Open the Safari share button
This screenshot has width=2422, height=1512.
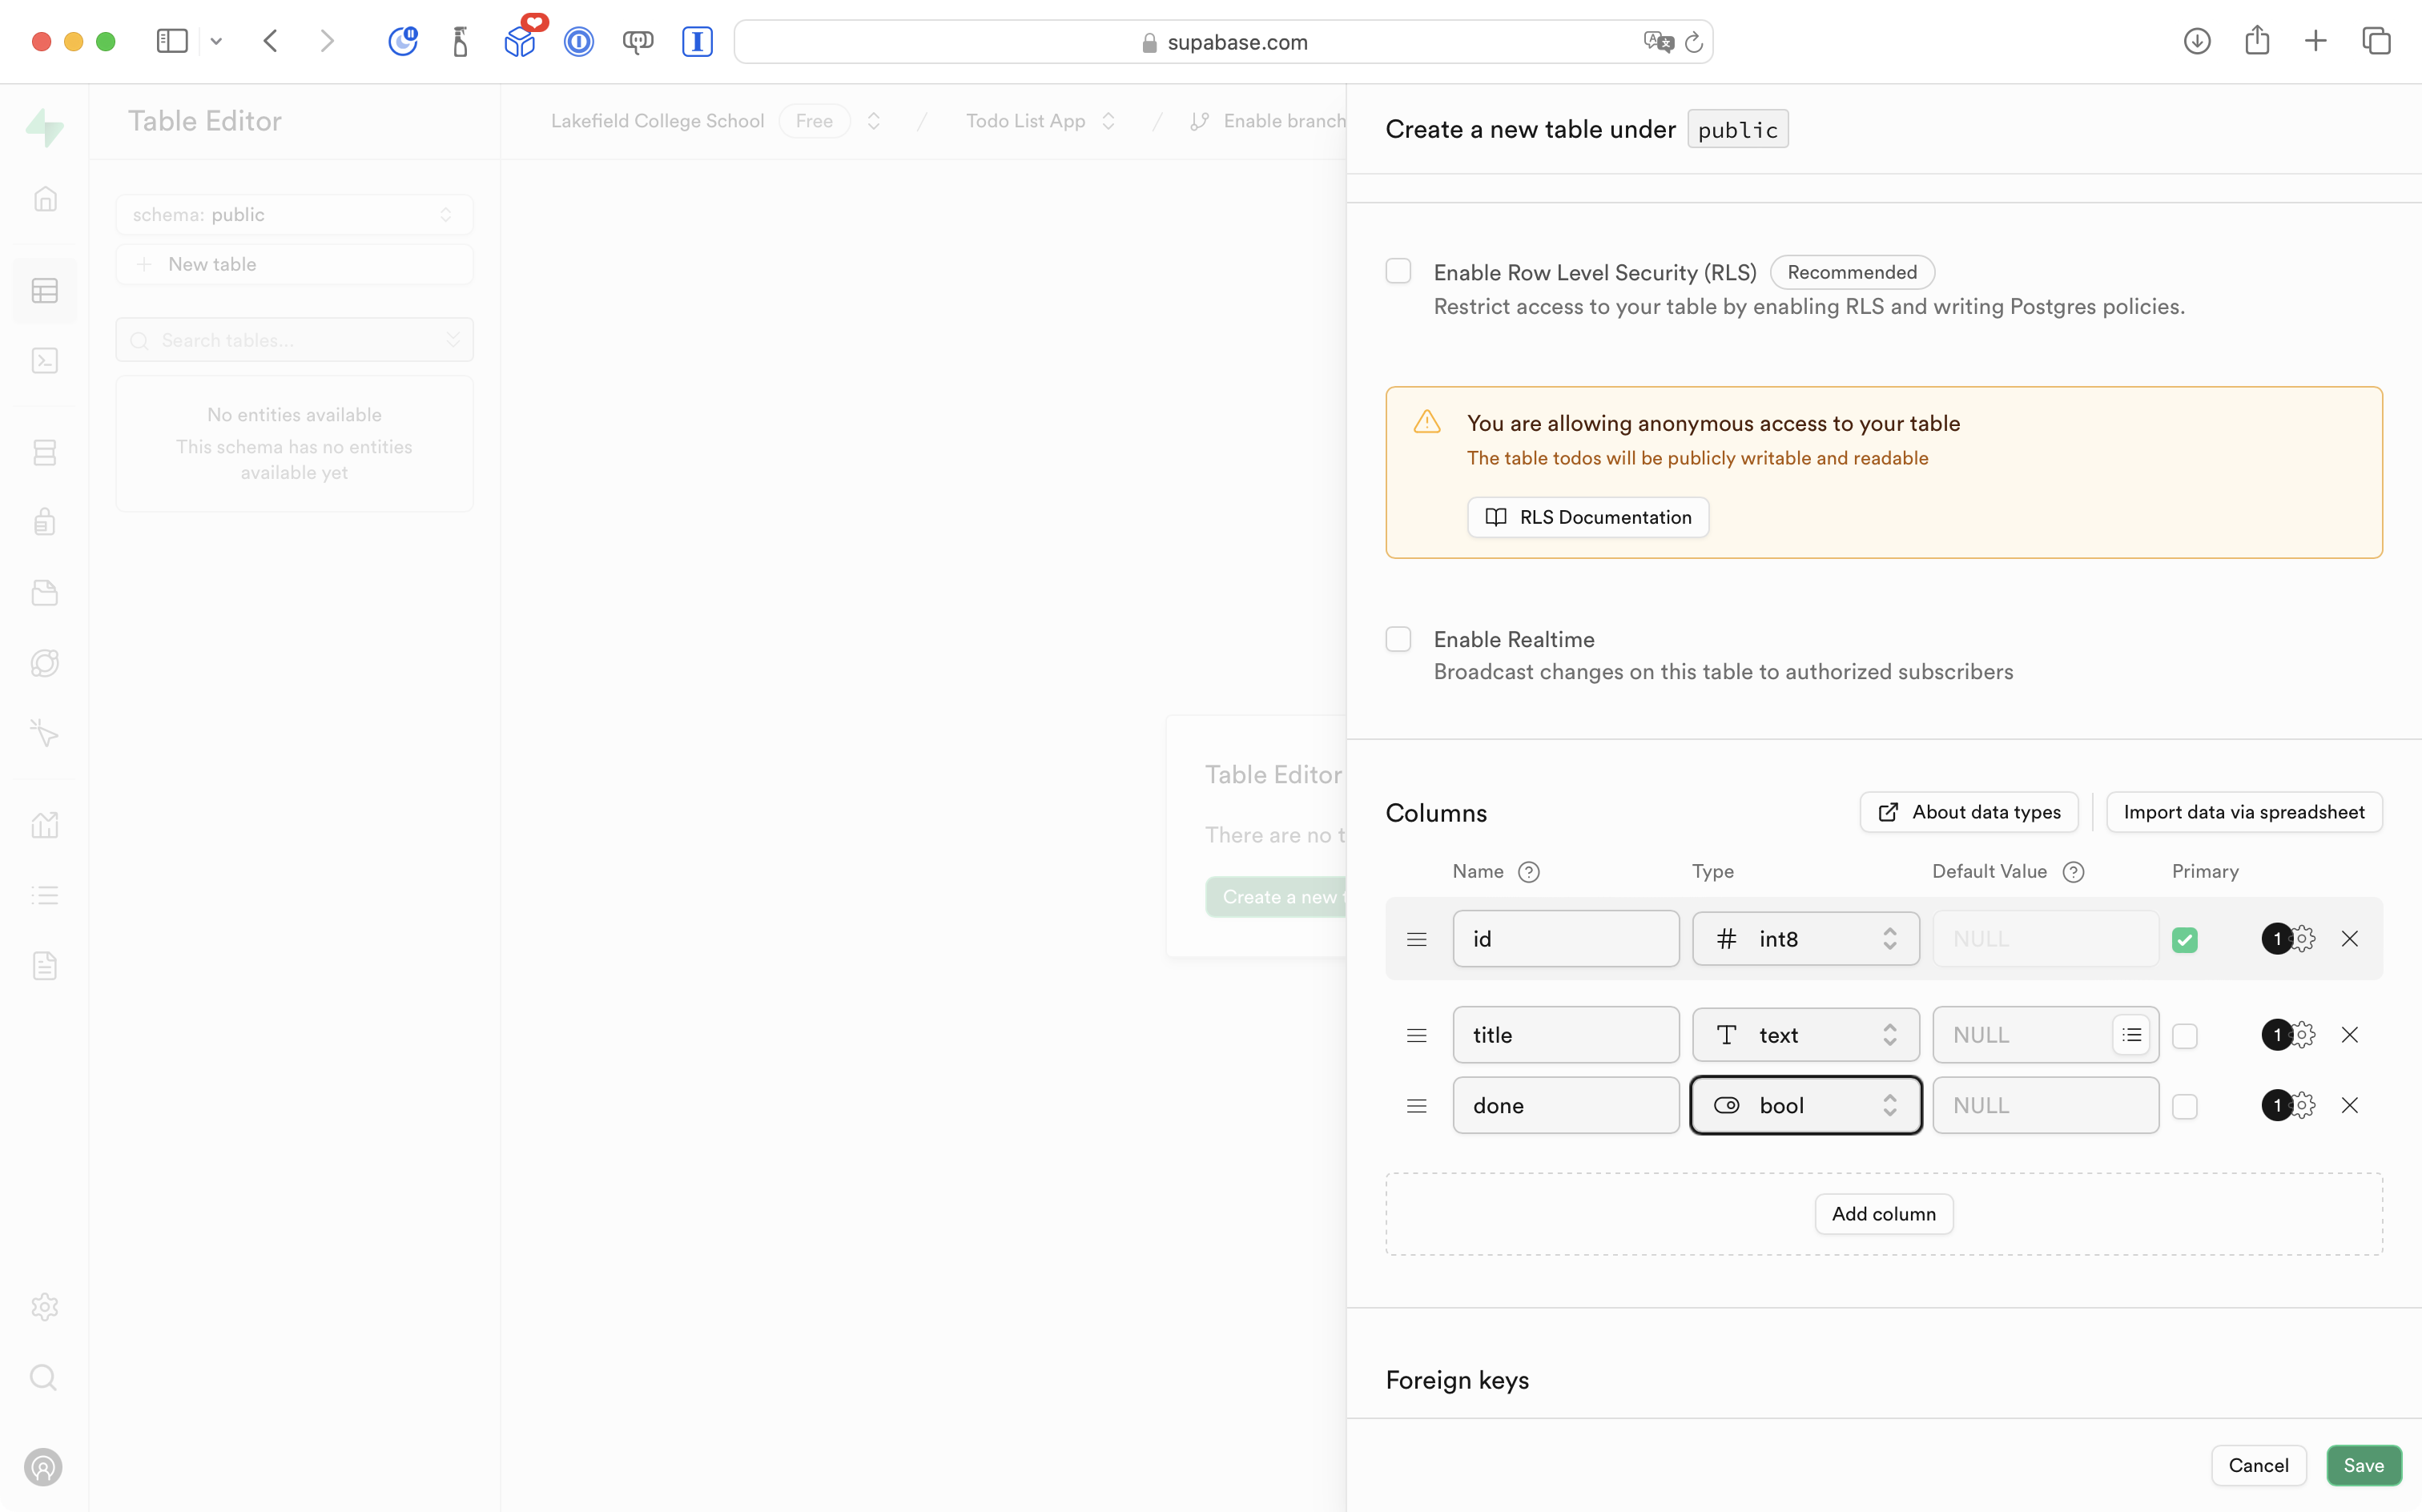[2256, 41]
